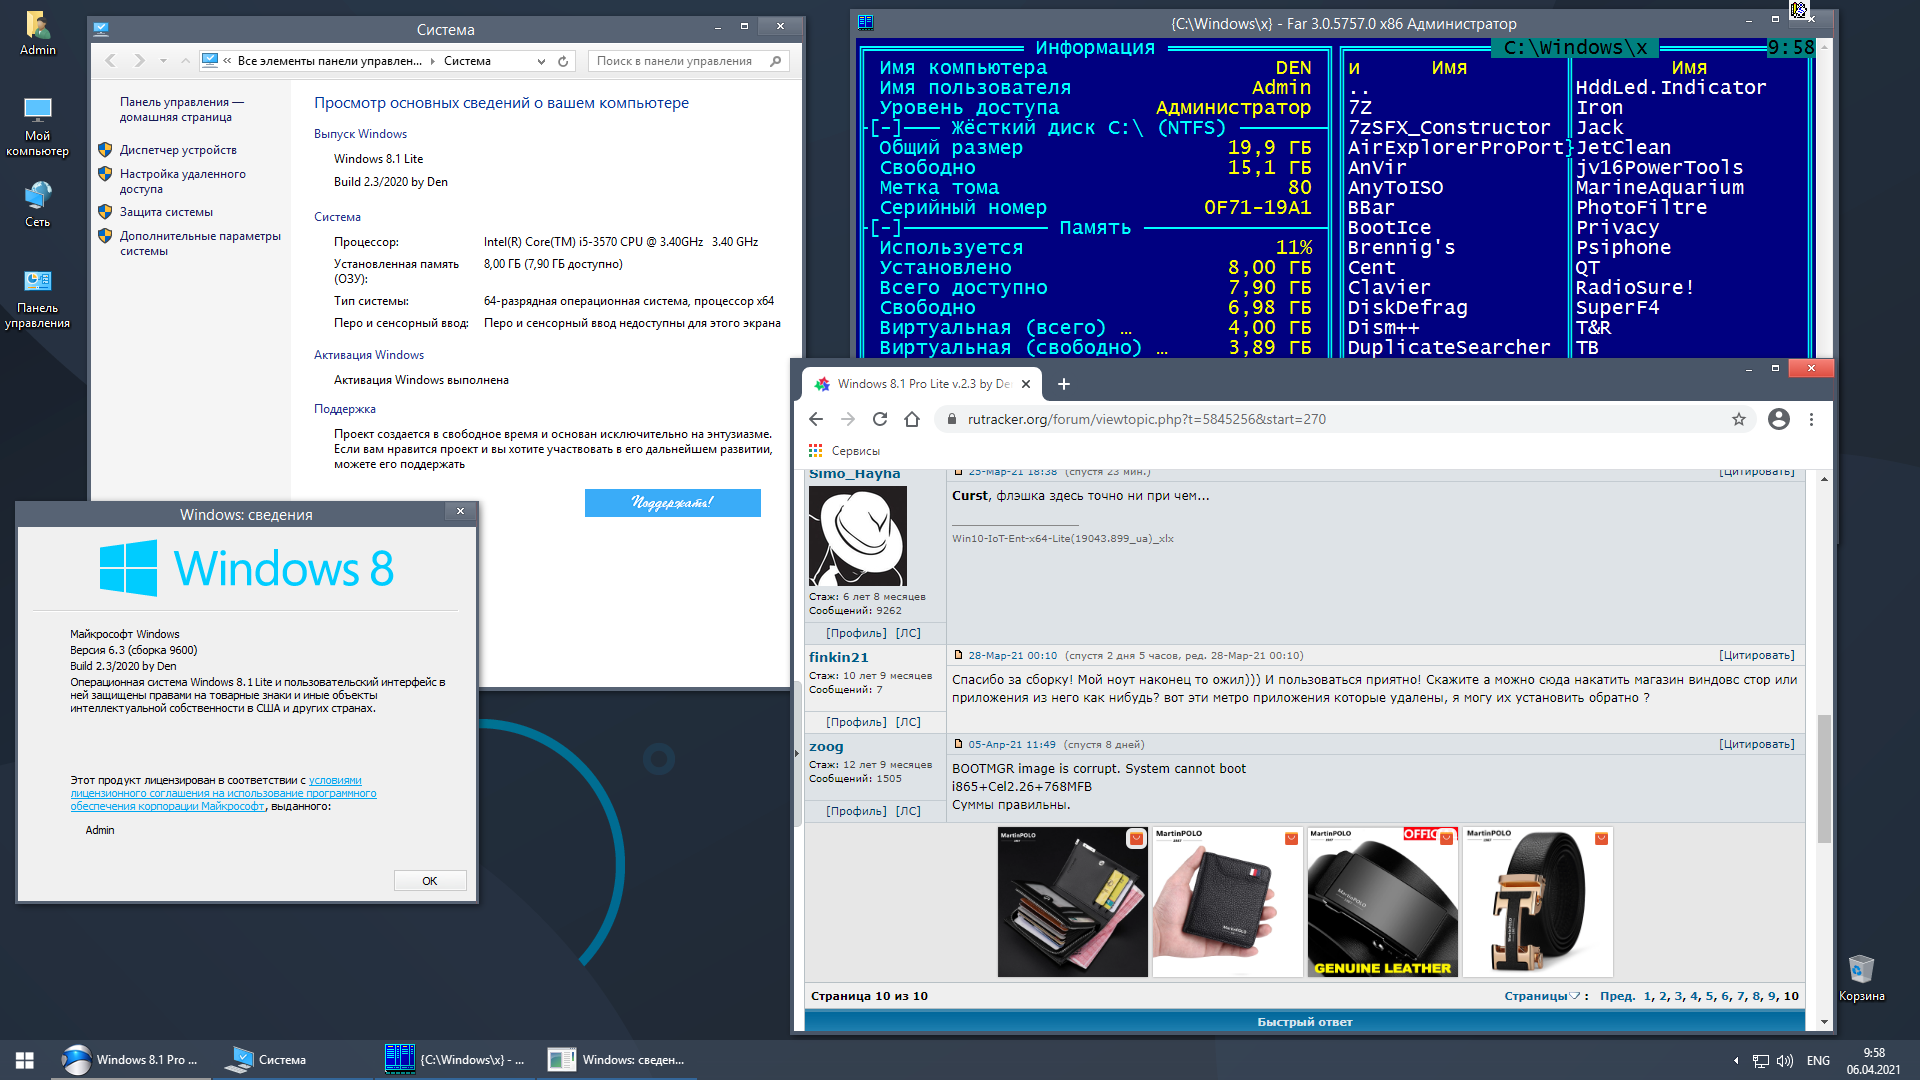Switch to the Windows: сведения taskbar button
This screenshot has width=1920, height=1080.
pyautogui.click(x=619, y=1060)
